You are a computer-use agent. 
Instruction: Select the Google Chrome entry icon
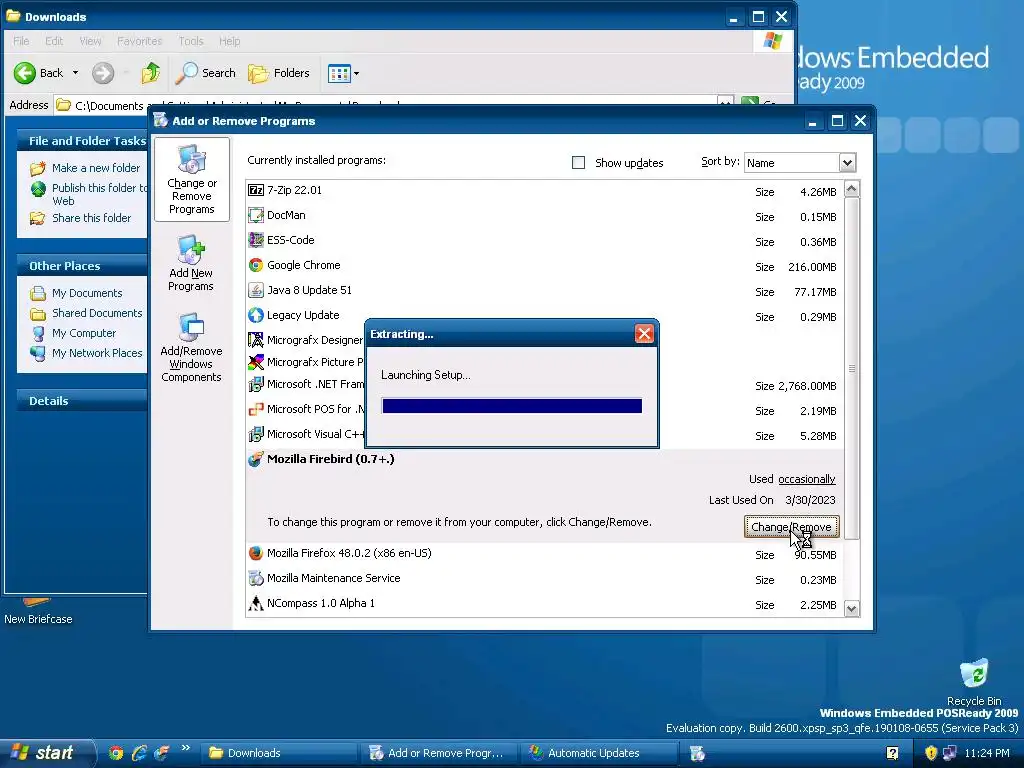pos(255,265)
